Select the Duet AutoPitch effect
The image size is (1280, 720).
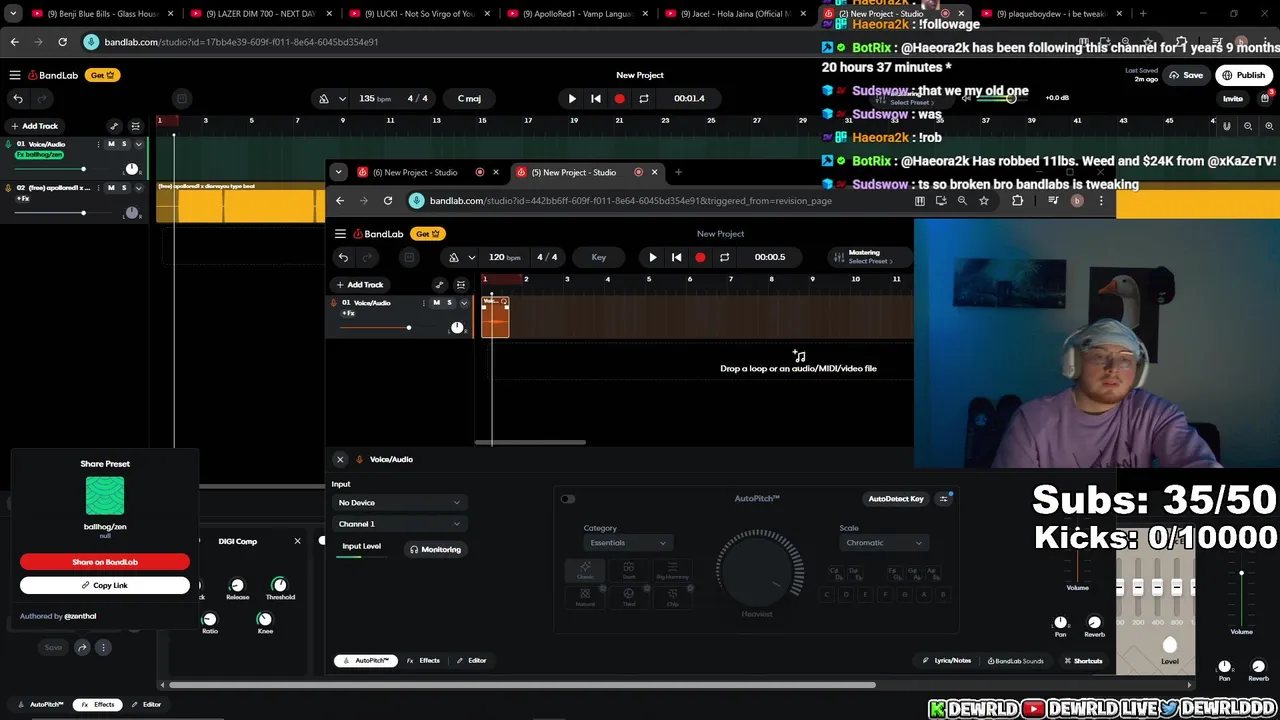click(x=629, y=570)
